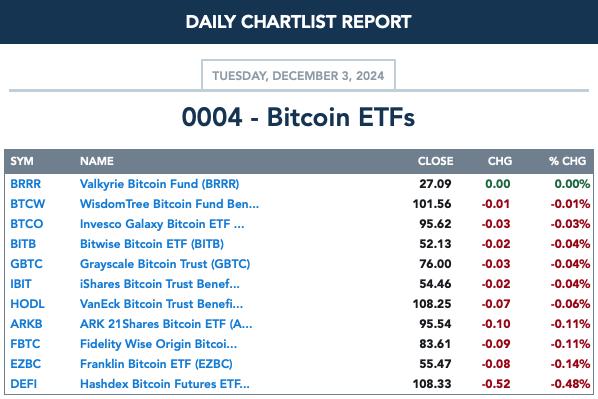Open Grayscale Bitcoin Trust (GBTC) name link
The width and height of the screenshot is (598, 399).
click(x=165, y=264)
